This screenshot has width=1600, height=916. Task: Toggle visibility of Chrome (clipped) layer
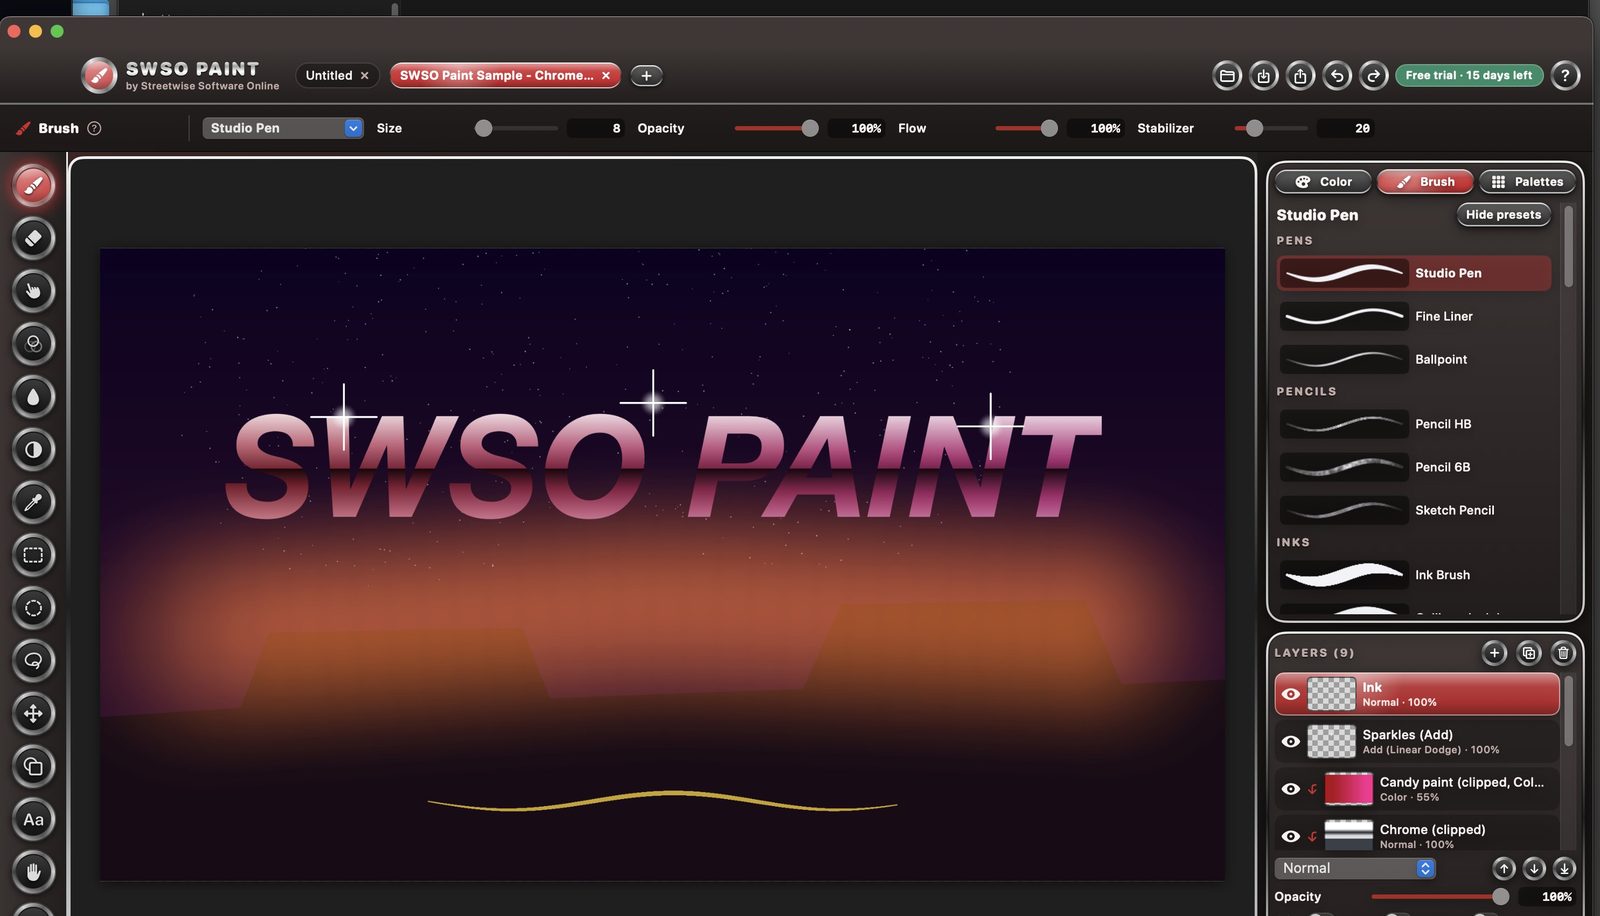tap(1291, 836)
